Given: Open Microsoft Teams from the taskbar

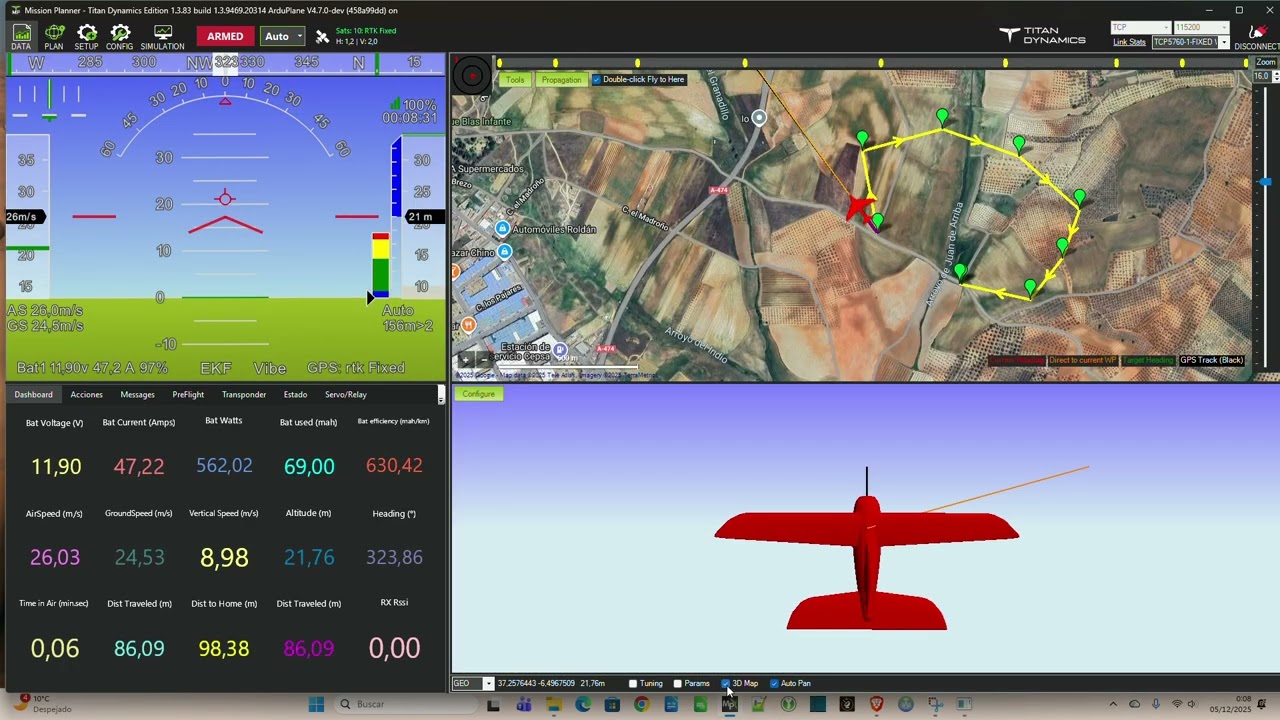Looking at the screenshot, I should click(x=524, y=704).
